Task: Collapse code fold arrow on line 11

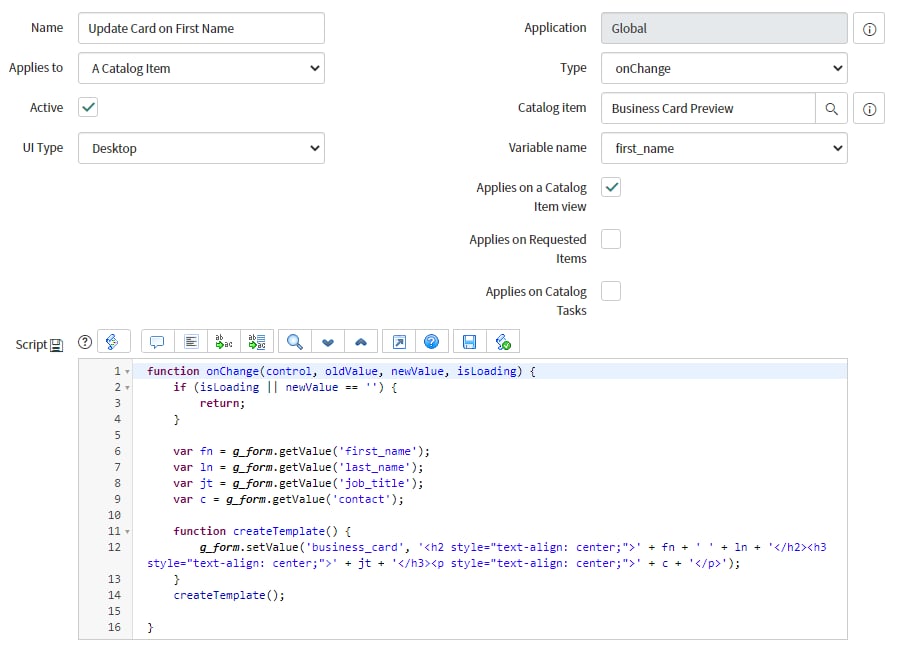Action: pyautogui.click(x=127, y=532)
